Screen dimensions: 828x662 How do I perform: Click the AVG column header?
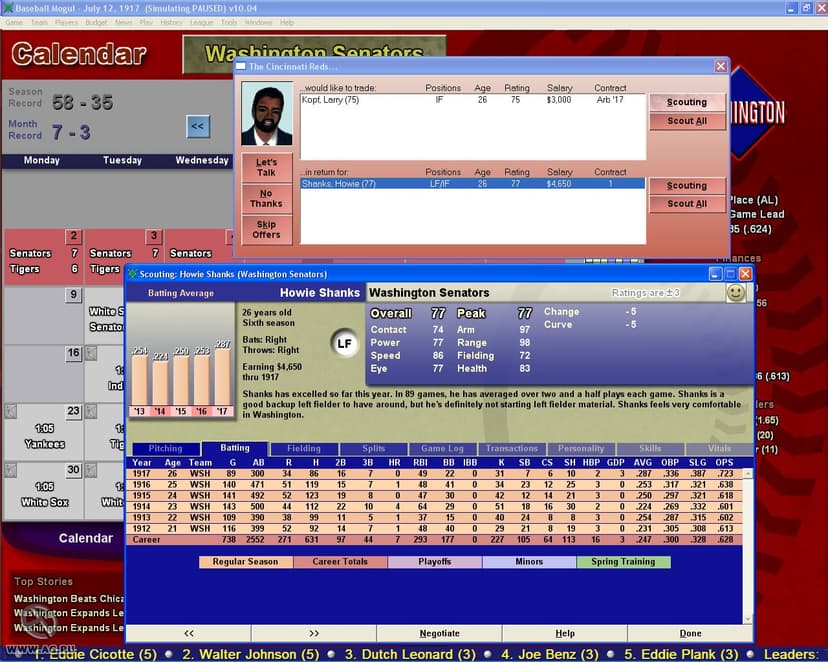coord(643,462)
